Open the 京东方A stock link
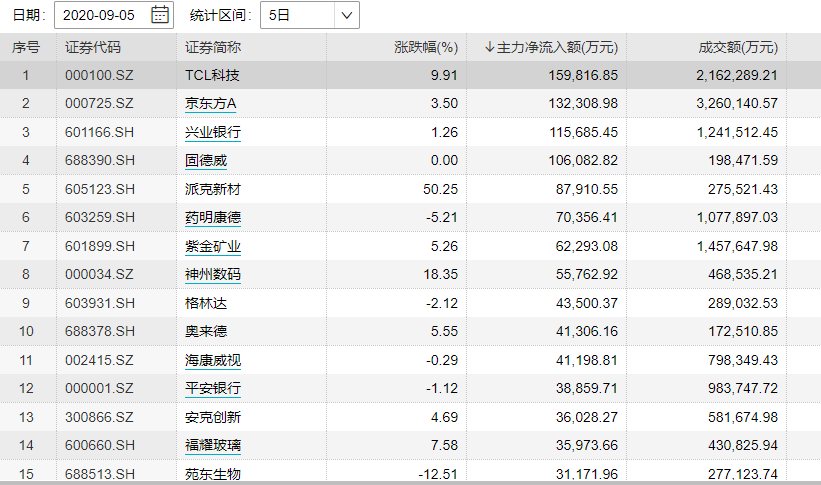The height and width of the screenshot is (485, 821). tap(210, 104)
